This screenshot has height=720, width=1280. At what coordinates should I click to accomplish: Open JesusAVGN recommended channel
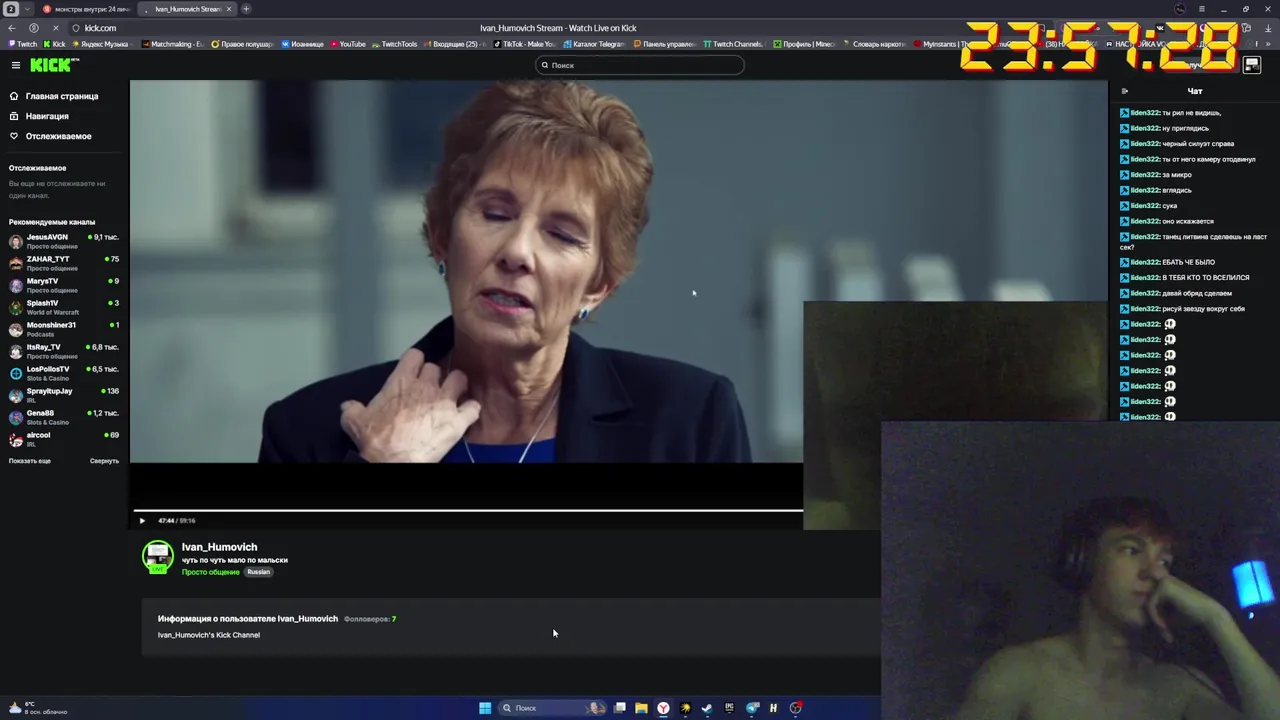tap(64, 241)
